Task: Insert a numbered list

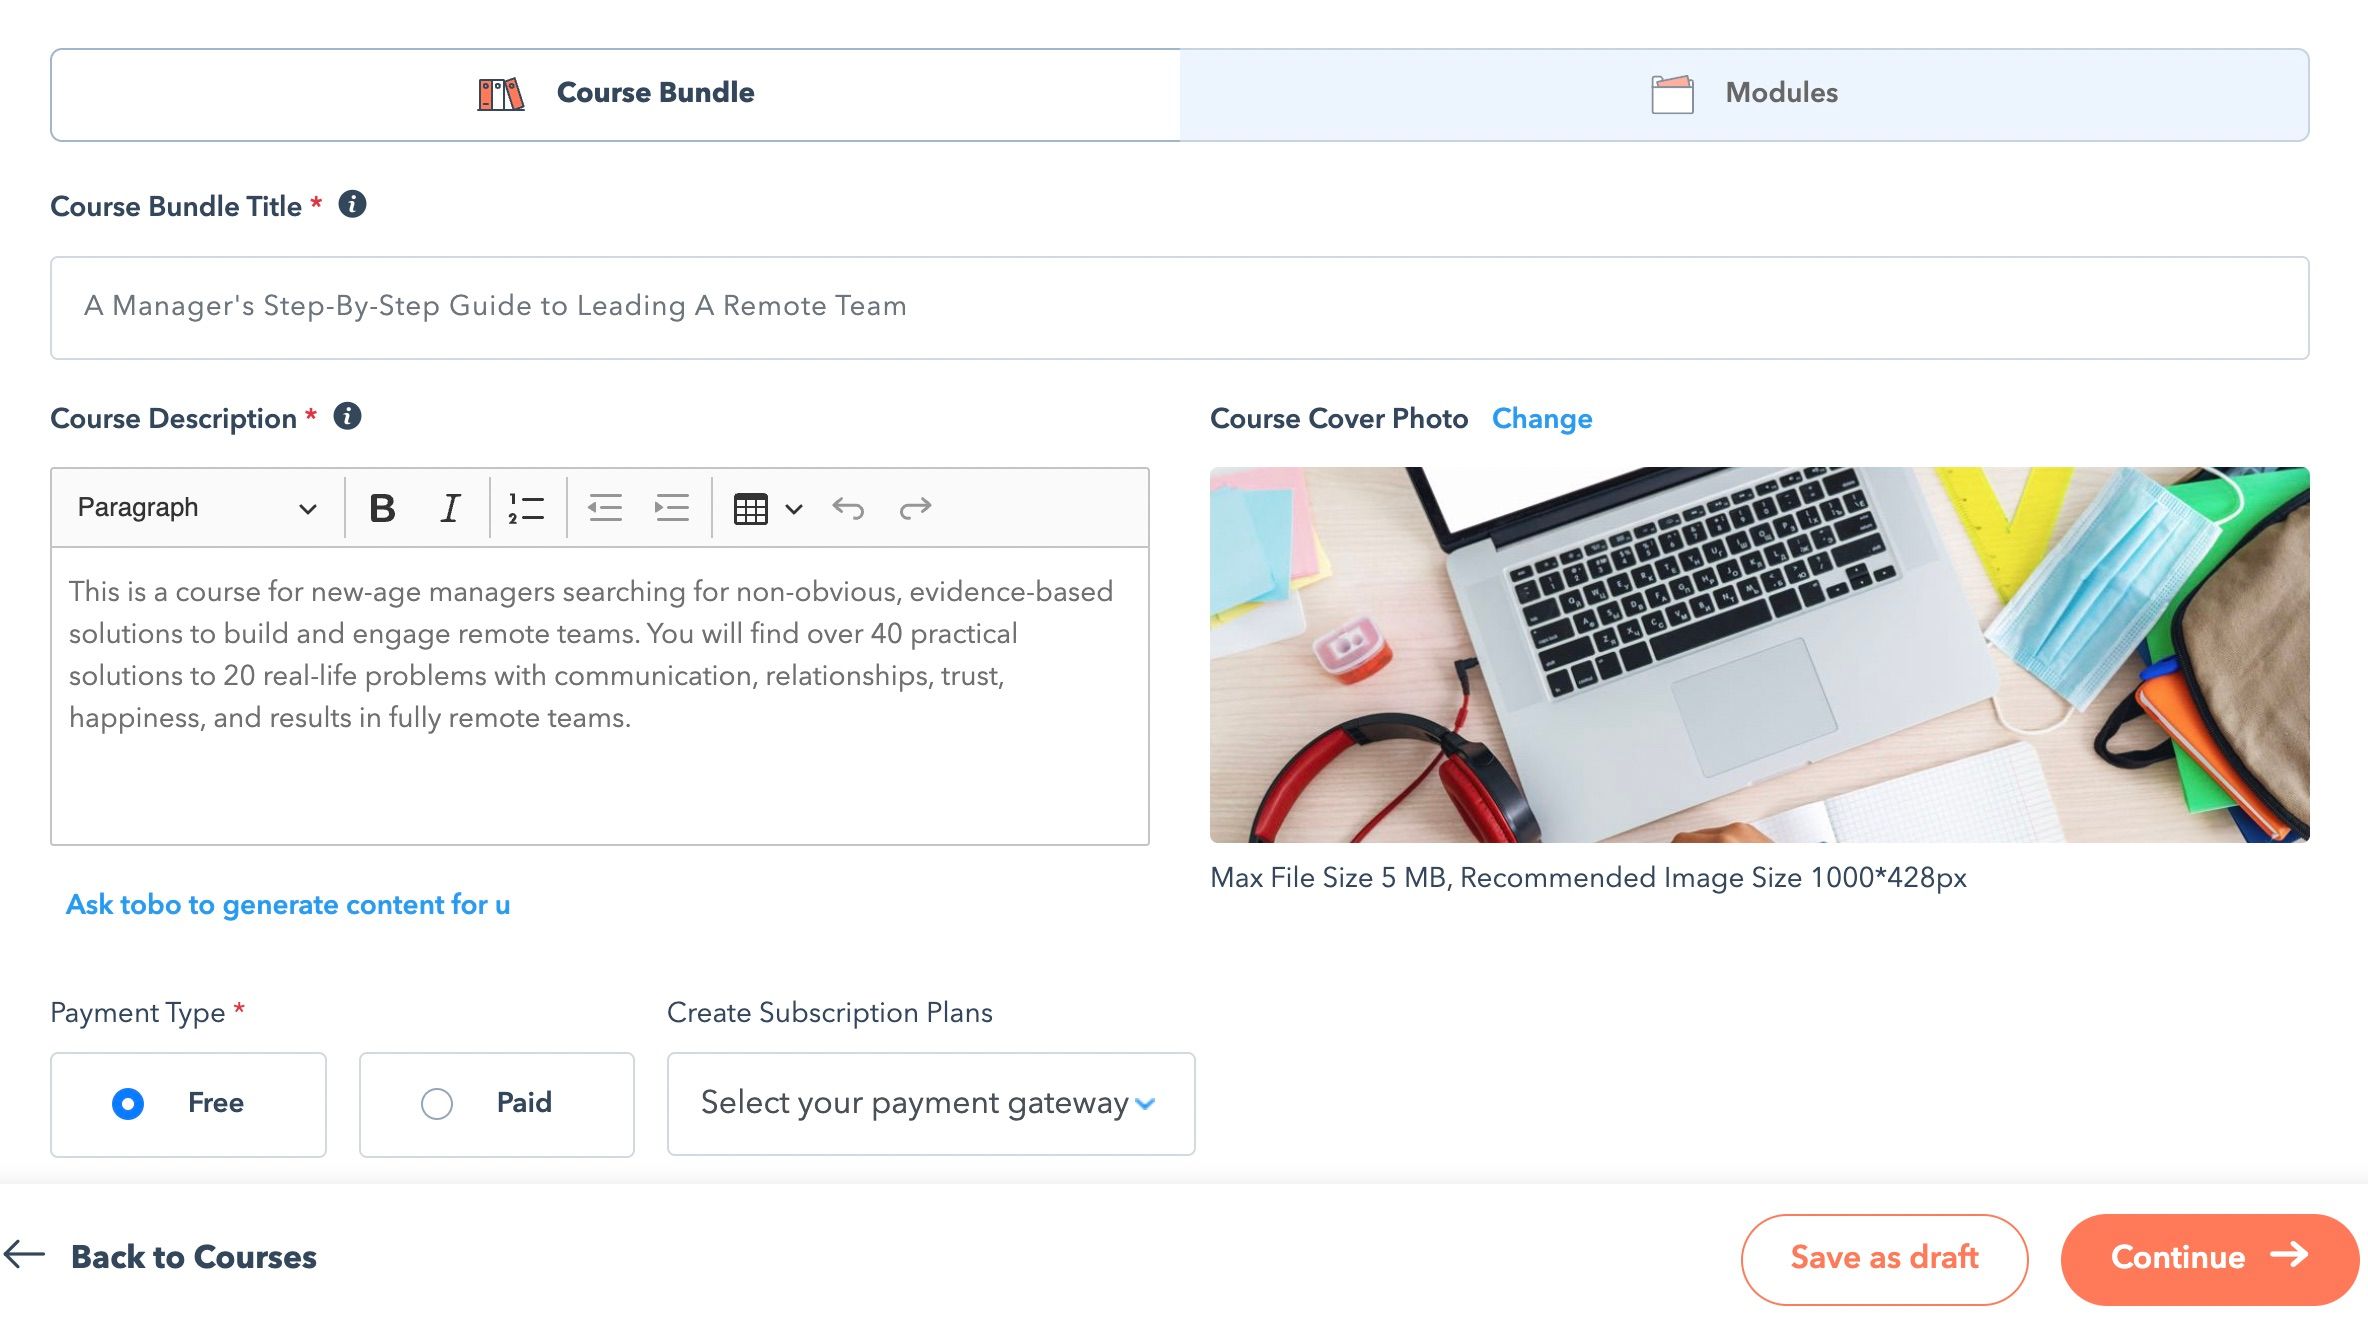Action: click(526, 508)
